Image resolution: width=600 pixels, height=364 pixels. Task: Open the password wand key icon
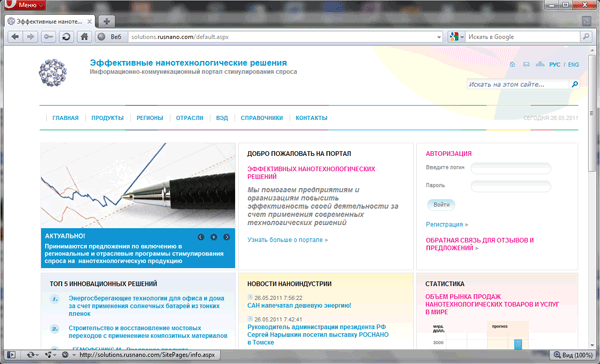[49, 37]
